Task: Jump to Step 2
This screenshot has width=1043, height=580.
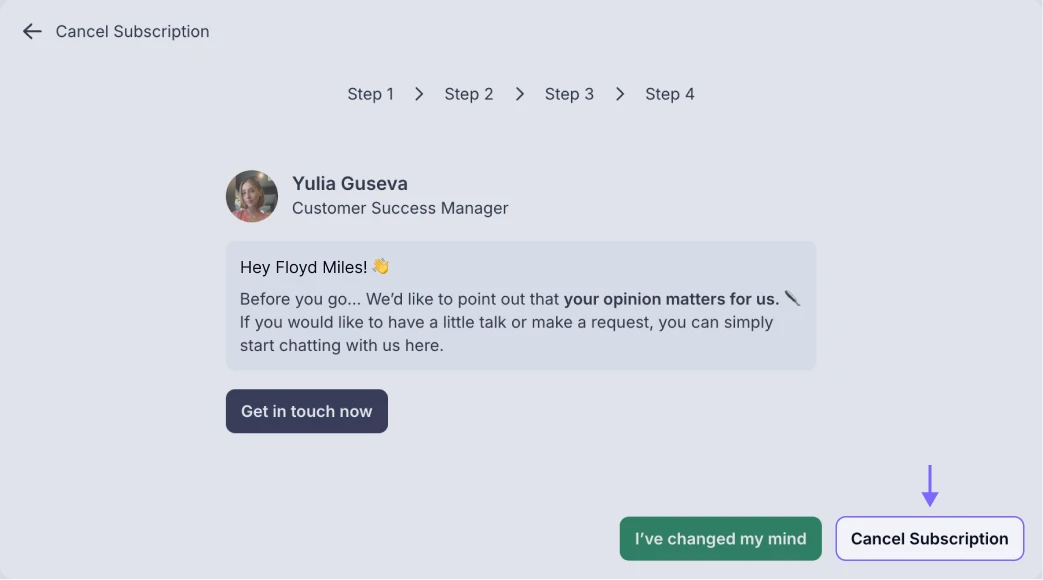Action: click(469, 94)
